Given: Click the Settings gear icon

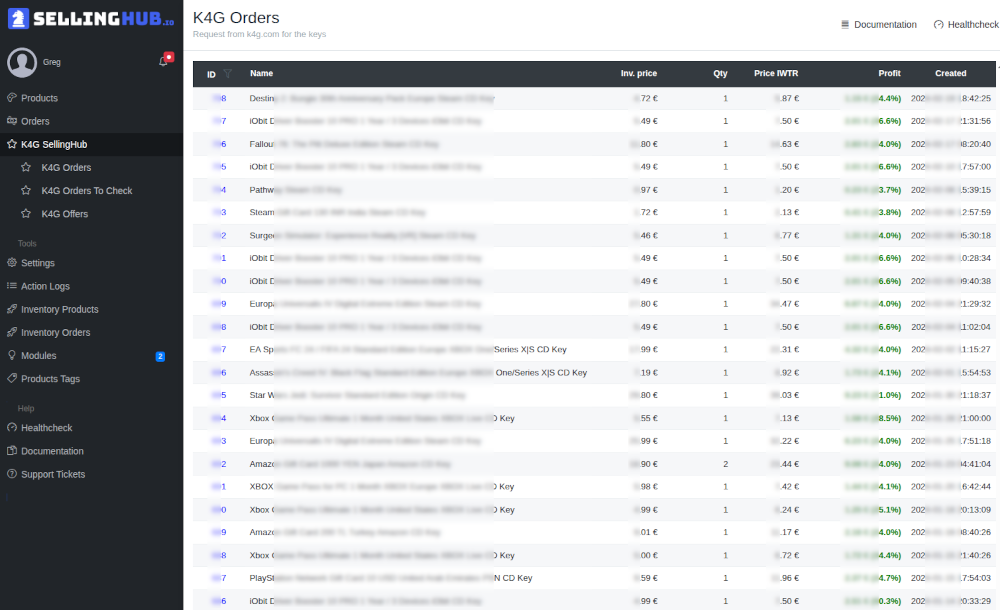Looking at the screenshot, I should click(x=12, y=262).
